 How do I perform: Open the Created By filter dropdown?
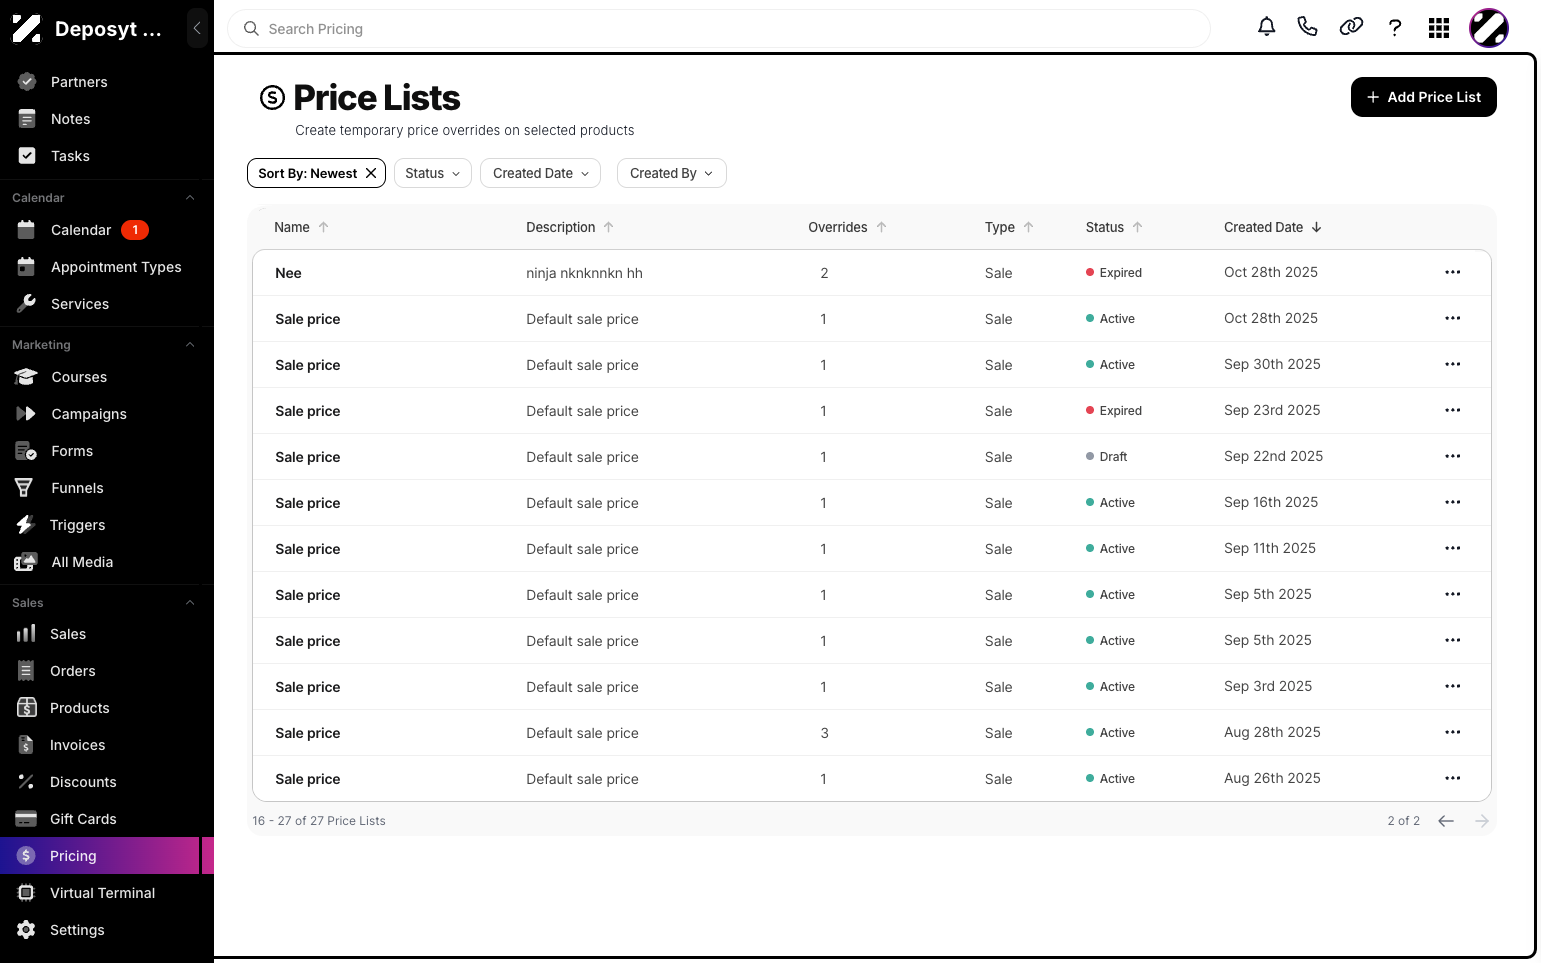tap(672, 173)
